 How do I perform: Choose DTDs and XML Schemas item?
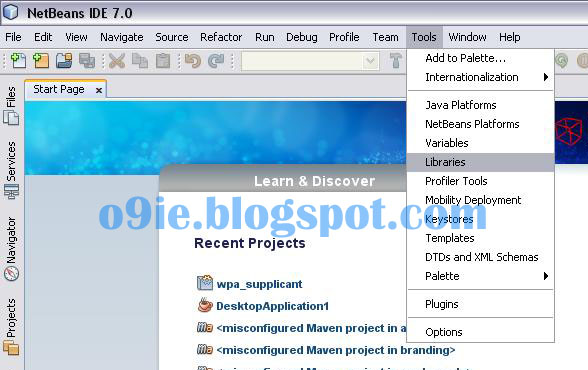(x=480, y=257)
